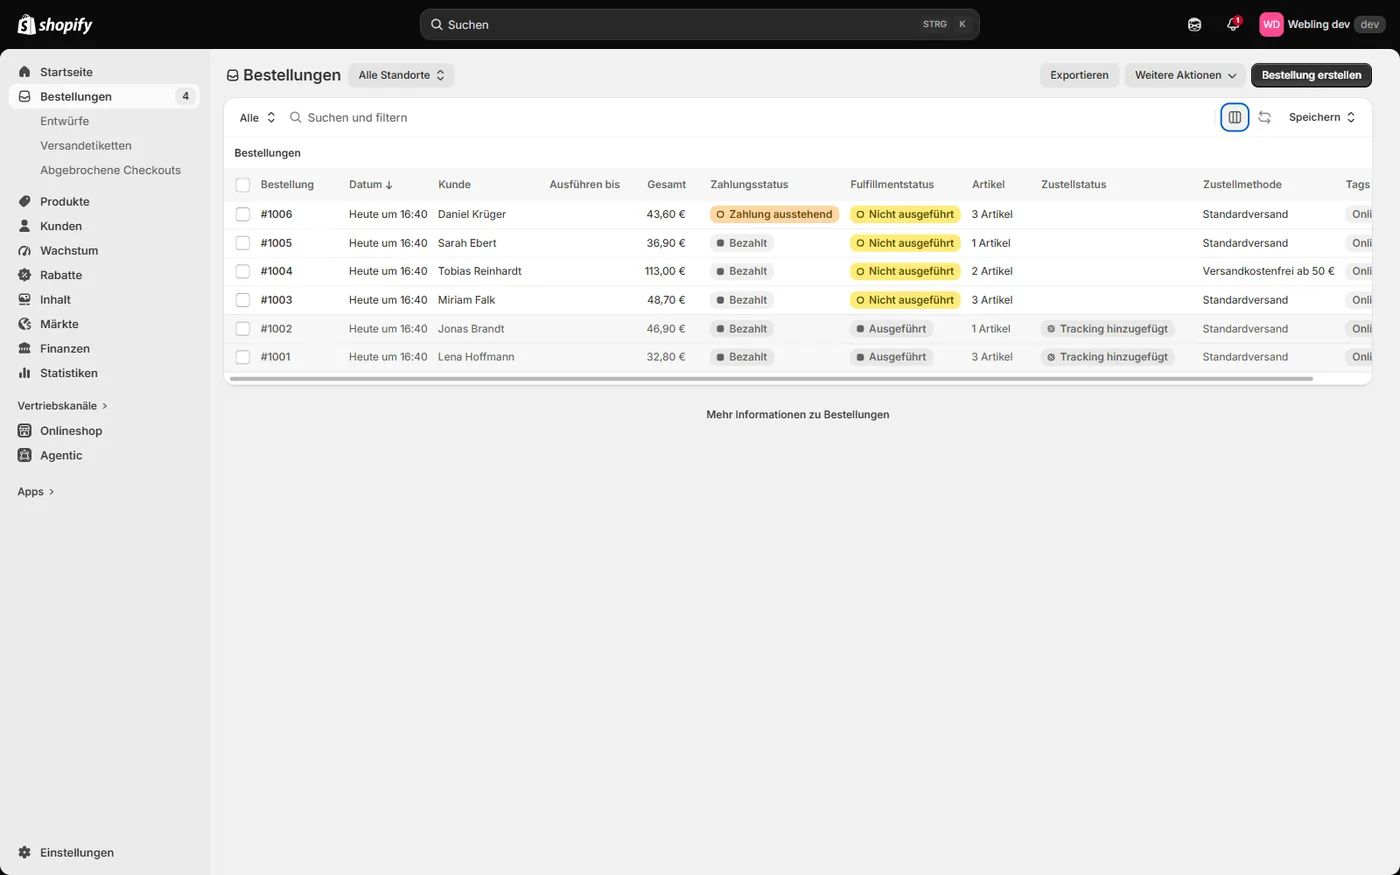Viewport: 1400px width, 875px height.
Task: Click the Versandkostenfrei ab 50 € cell
Action: [x=1268, y=271]
